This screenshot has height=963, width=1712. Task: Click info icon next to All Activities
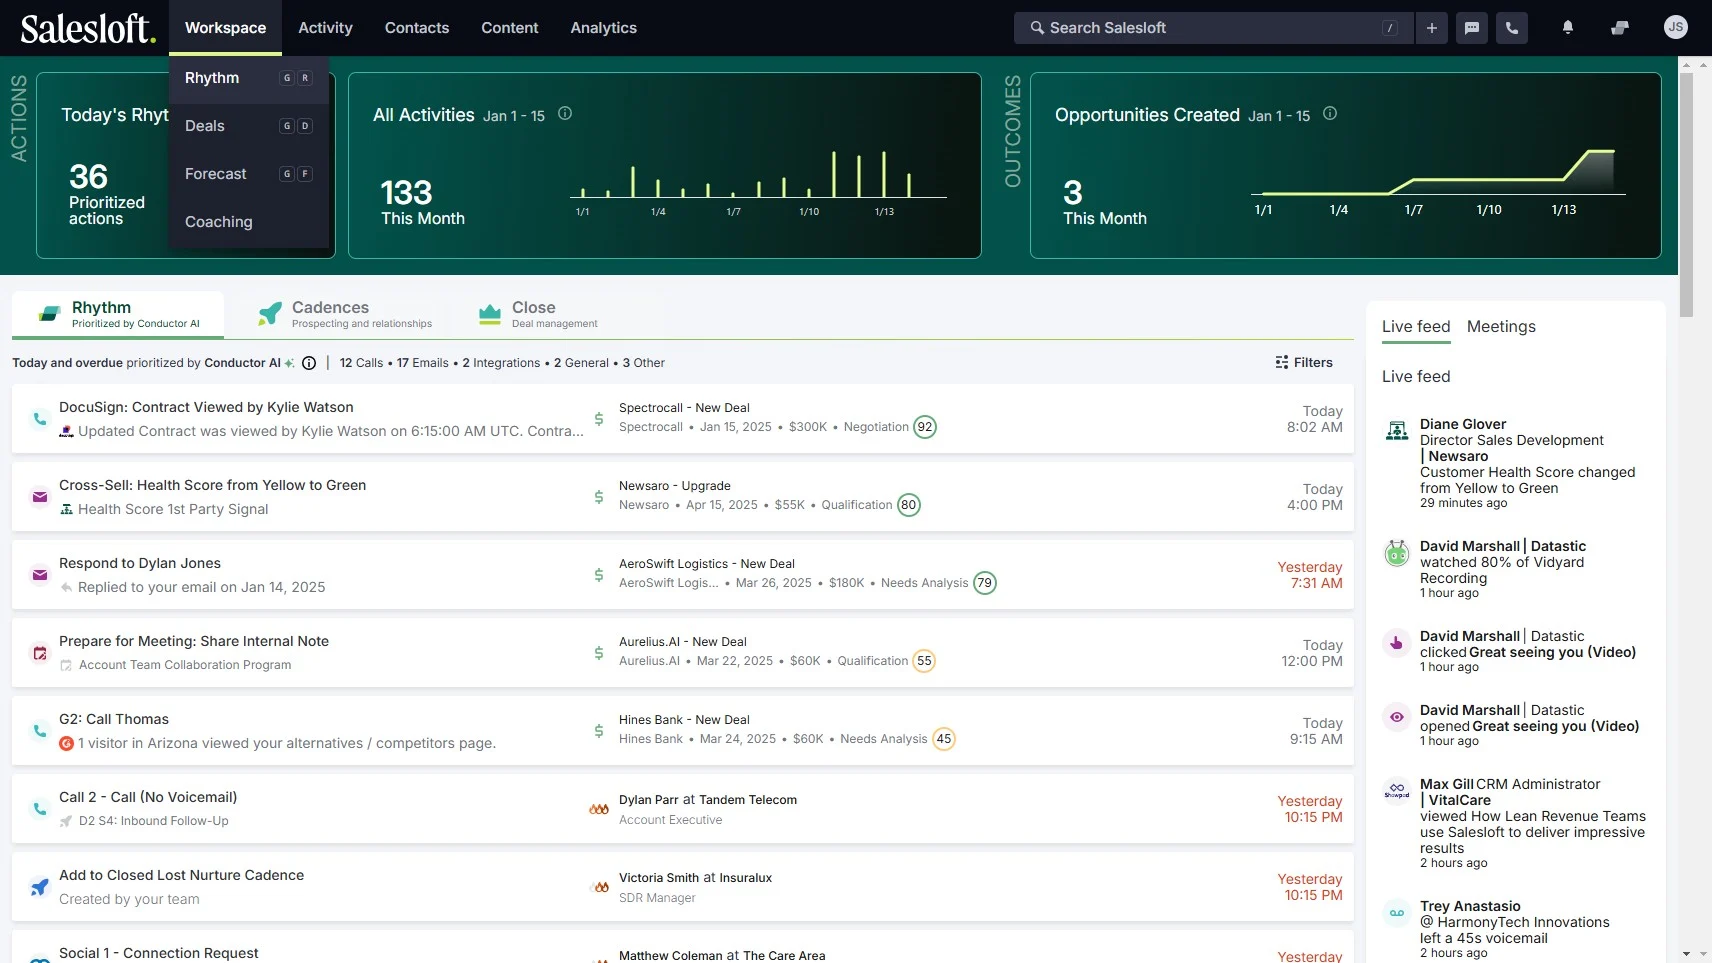point(565,114)
